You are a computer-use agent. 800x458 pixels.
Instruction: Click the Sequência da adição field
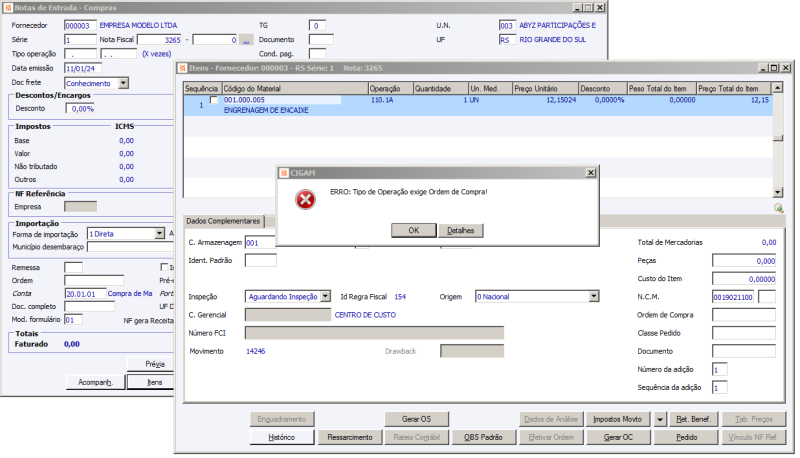(x=719, y=388)
